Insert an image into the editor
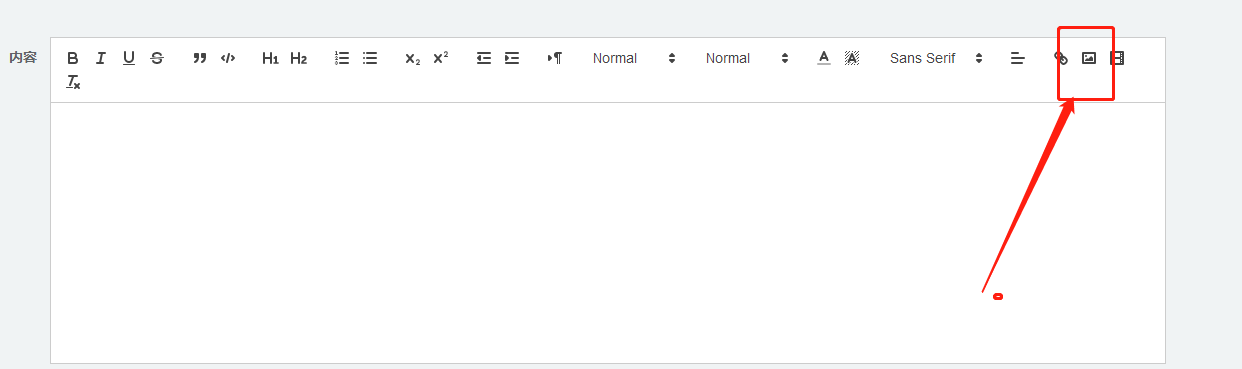Viewport: 1242px width, 369px height. [1089, 58]
